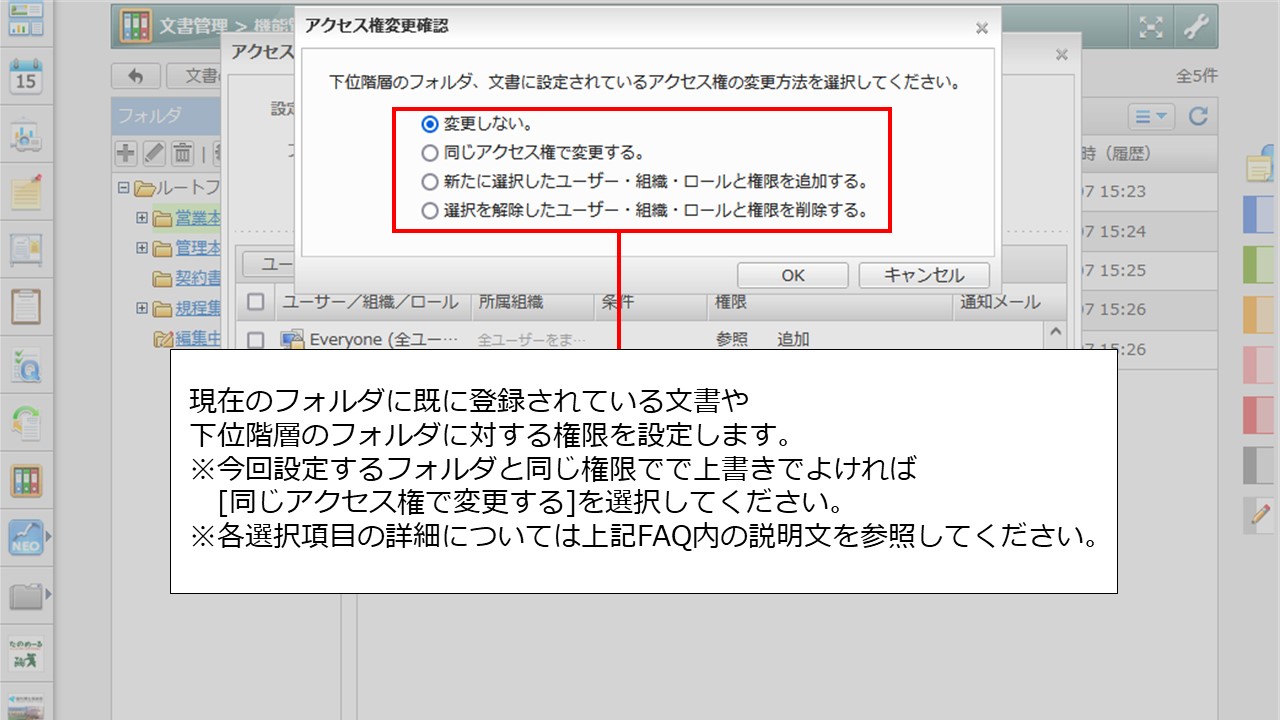Click the 15:25 timestamp row in the list
This screenshot has height=720, width=1280.
click(1149, 271)
